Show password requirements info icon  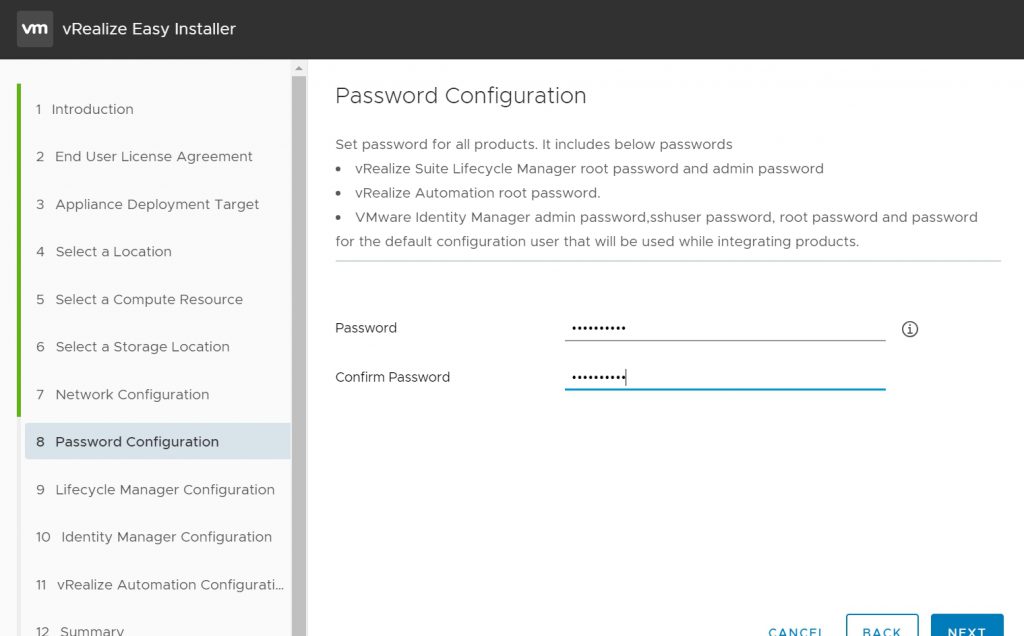pos(909,328)
